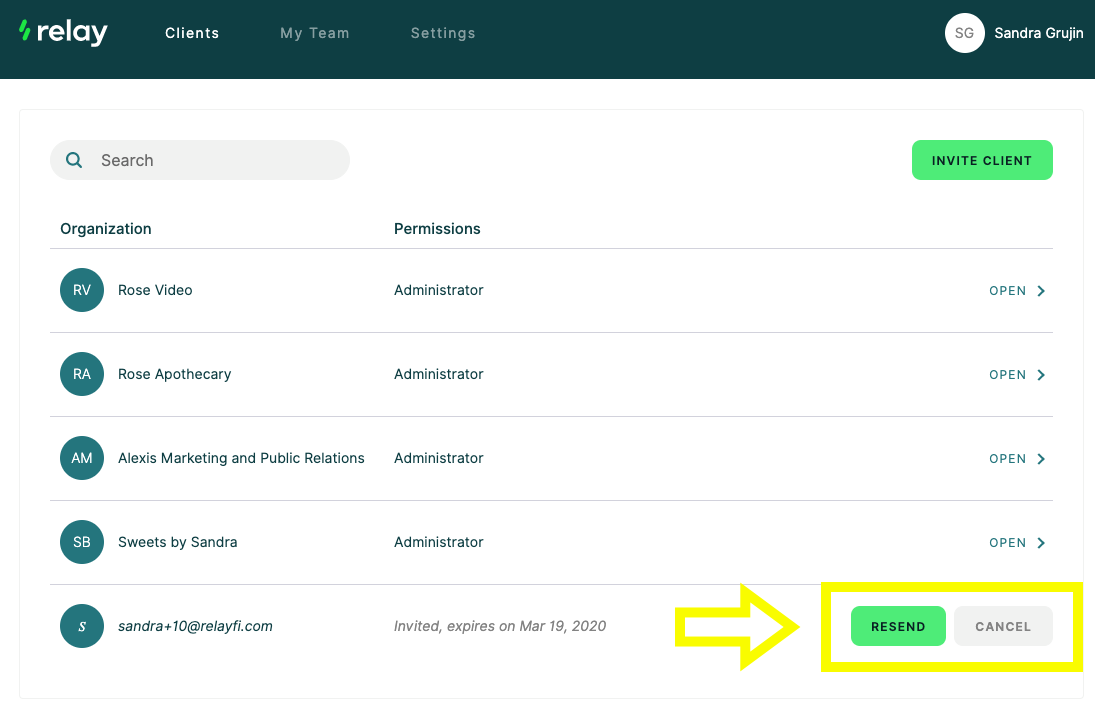Expand Rose Apothecary via its chevron
The width and height of the screenshot is (1095, 708).
(1041, 375)
